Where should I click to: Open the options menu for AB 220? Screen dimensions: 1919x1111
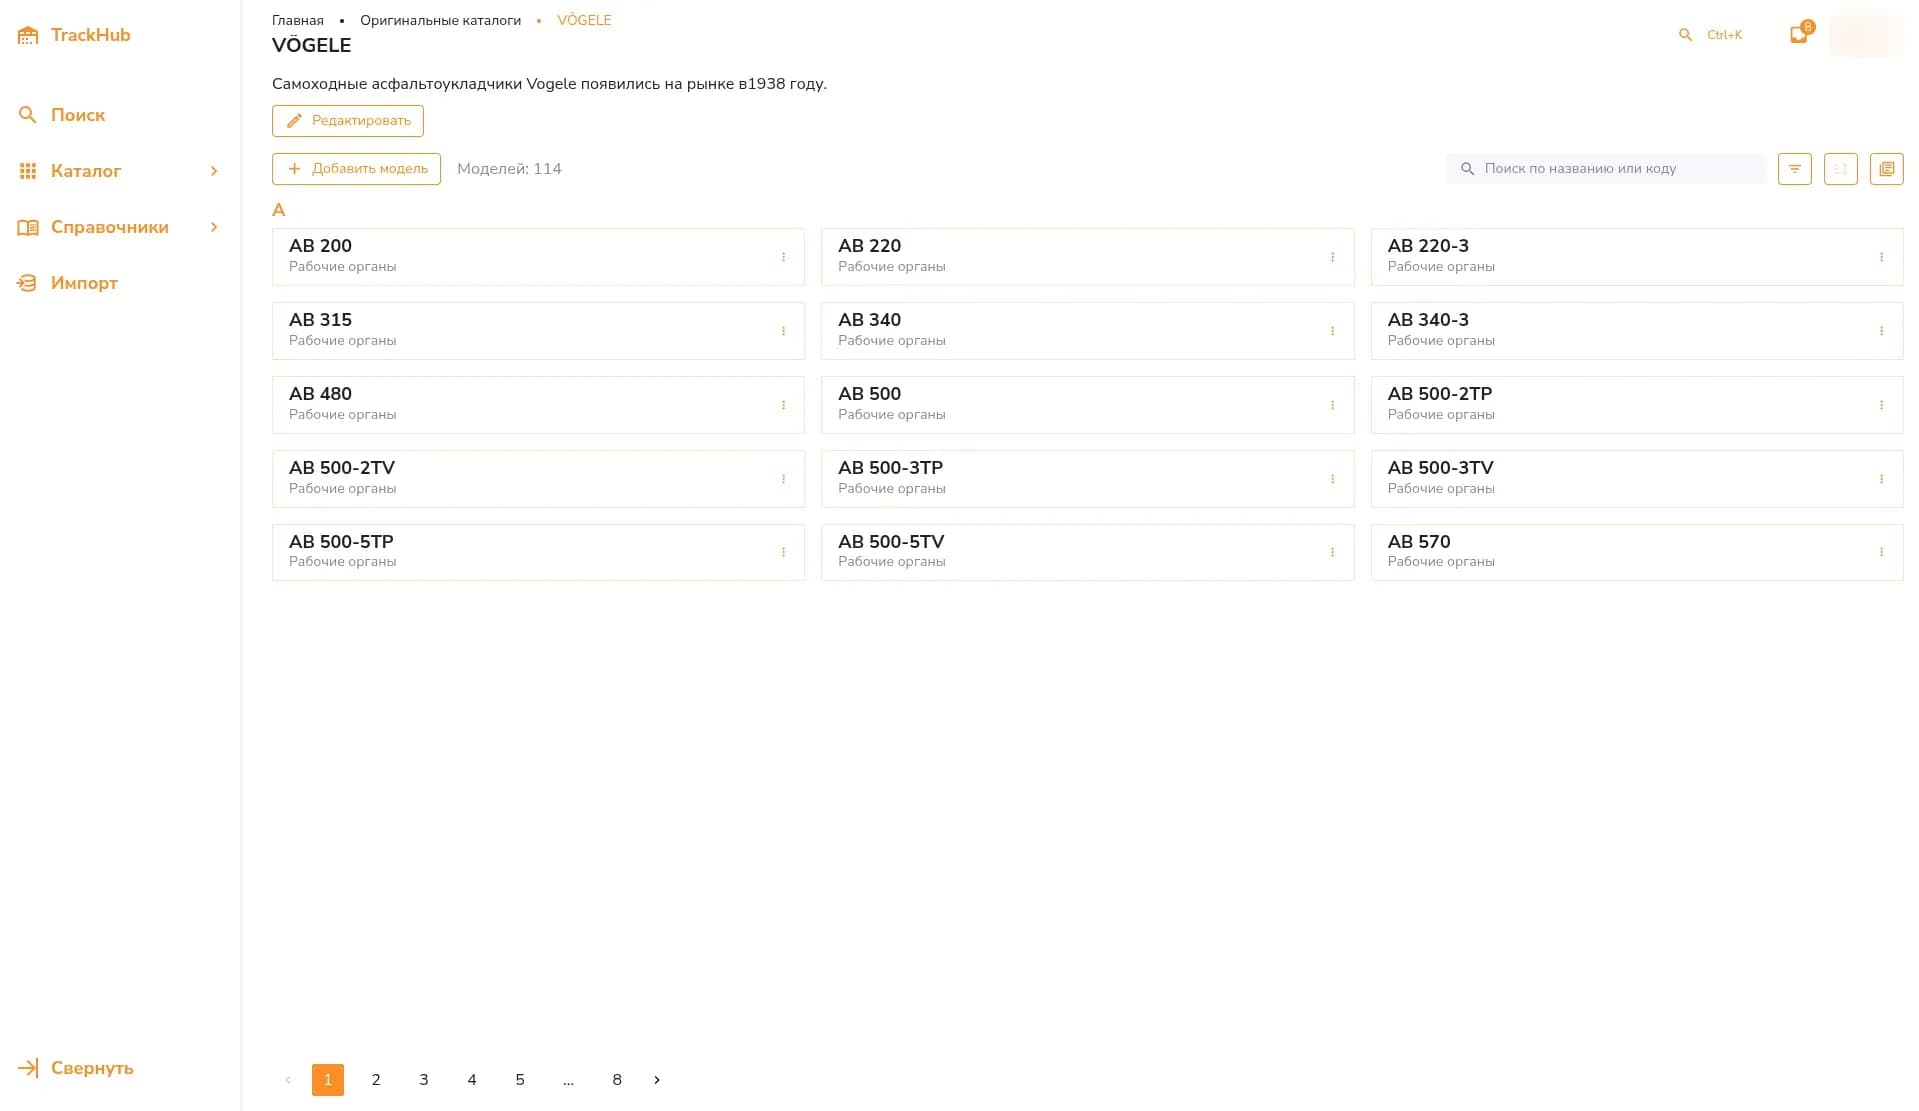click(x=1332, y=257)
